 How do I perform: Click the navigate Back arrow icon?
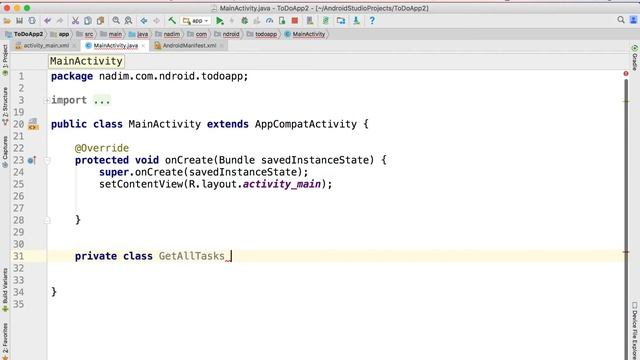coord(144,21)
